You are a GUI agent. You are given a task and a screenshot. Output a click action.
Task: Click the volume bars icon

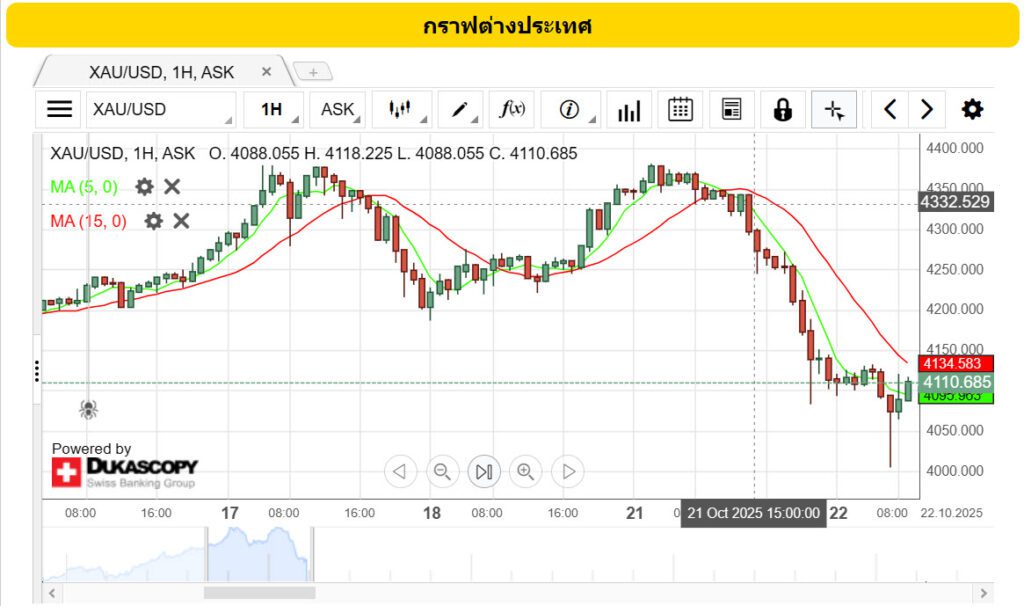click(x=629, y=110)
